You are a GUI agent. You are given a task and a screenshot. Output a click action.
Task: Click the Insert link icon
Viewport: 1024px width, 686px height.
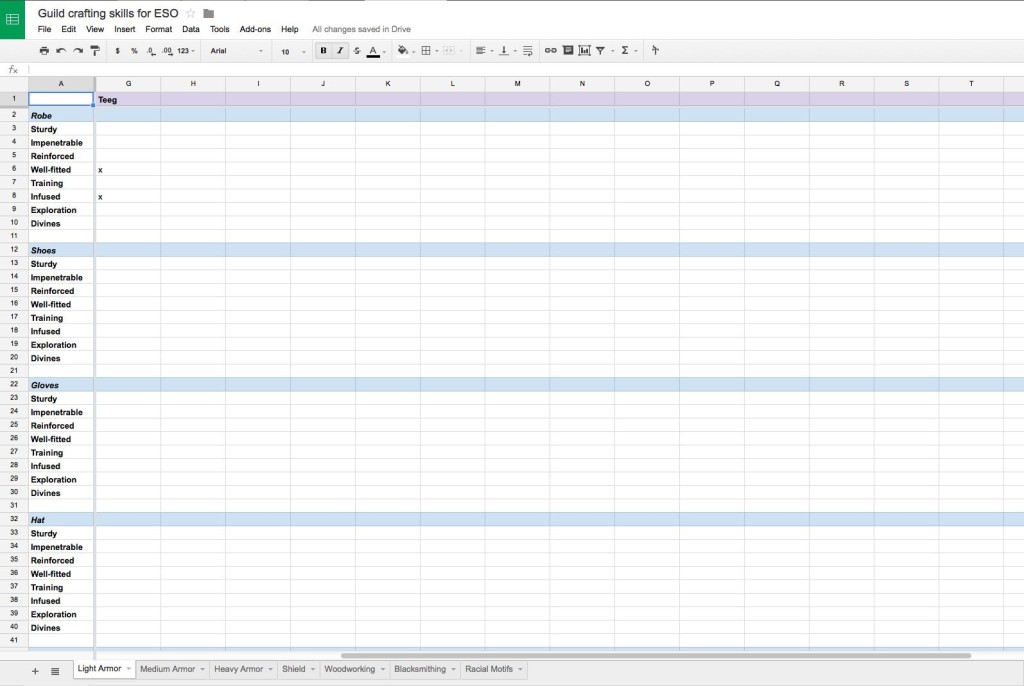pyautogui.click(x=550, y=51)
